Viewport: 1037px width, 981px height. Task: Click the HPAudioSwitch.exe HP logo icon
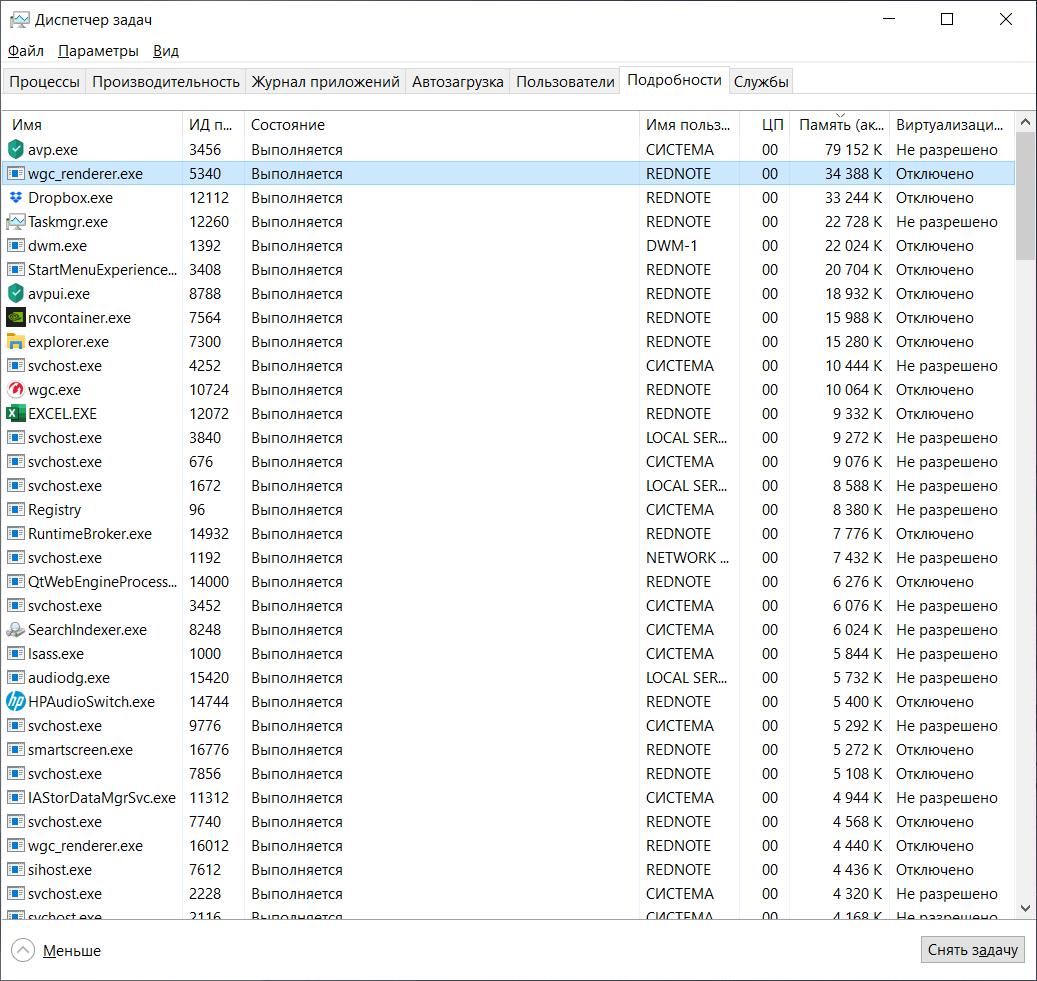[16, 702]
